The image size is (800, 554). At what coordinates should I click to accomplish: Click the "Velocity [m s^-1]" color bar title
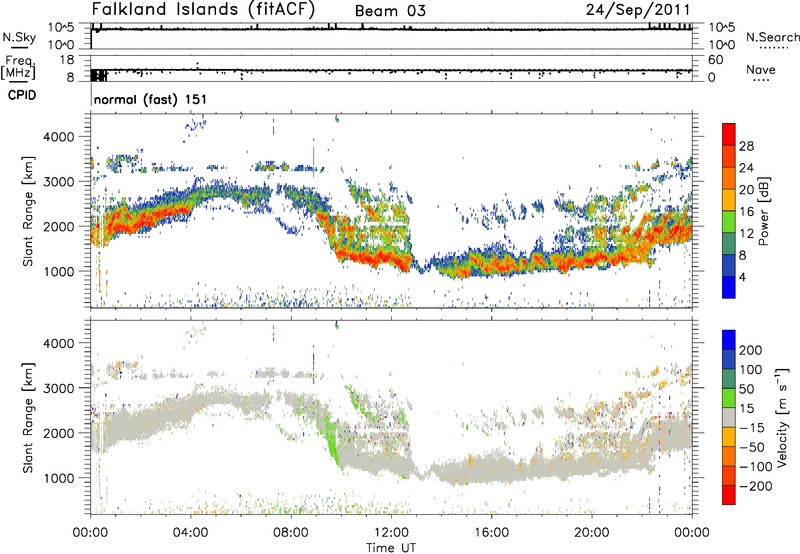(782, 417)
